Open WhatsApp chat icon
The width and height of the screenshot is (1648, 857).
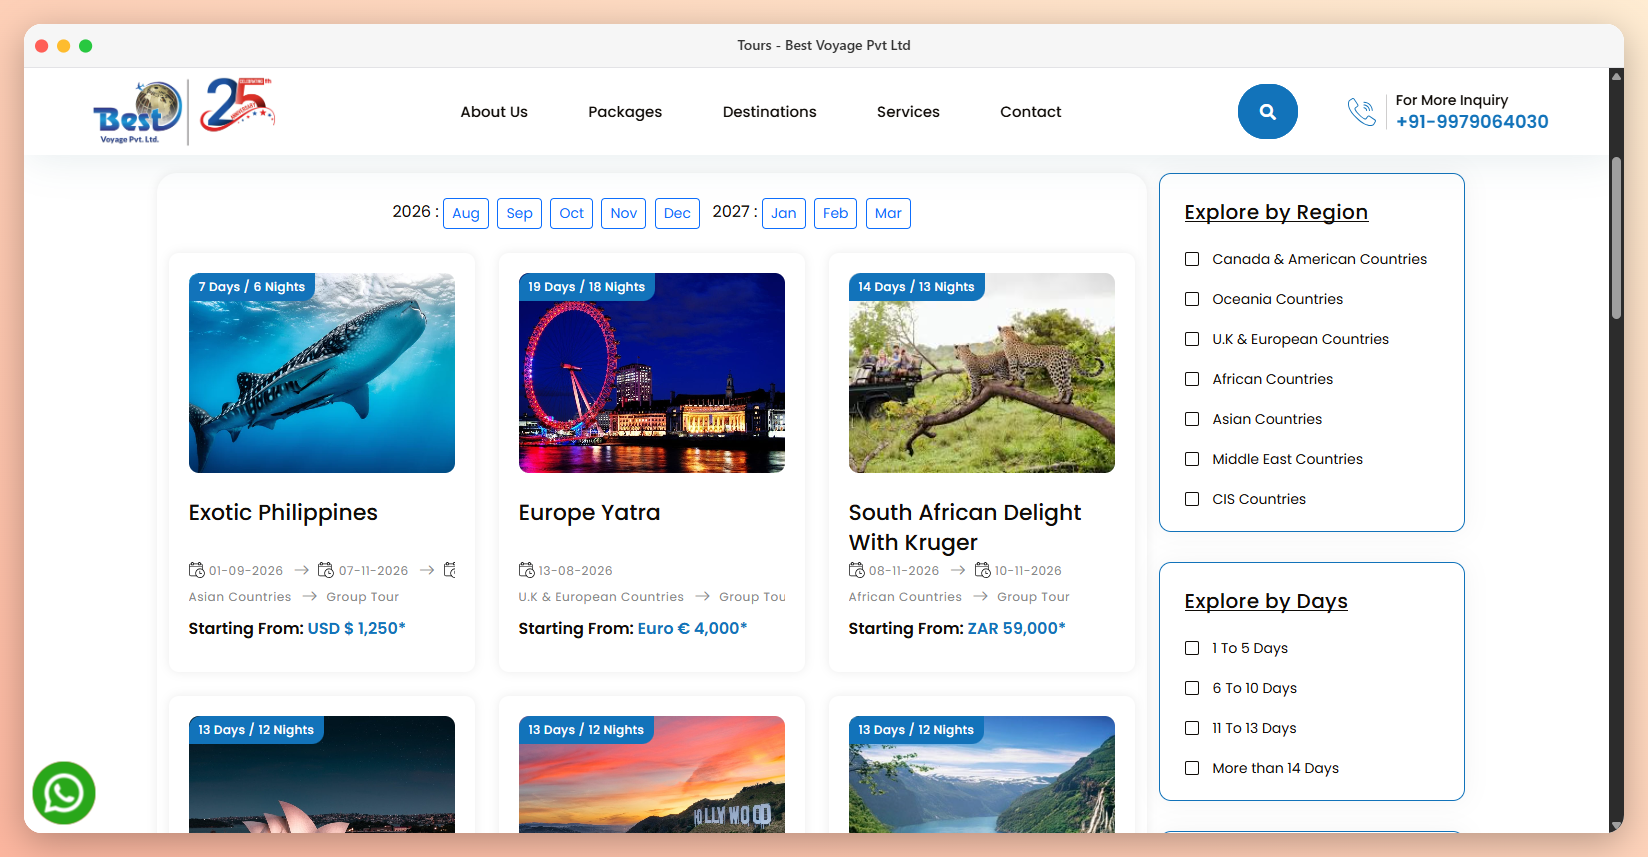coord(64,793)
